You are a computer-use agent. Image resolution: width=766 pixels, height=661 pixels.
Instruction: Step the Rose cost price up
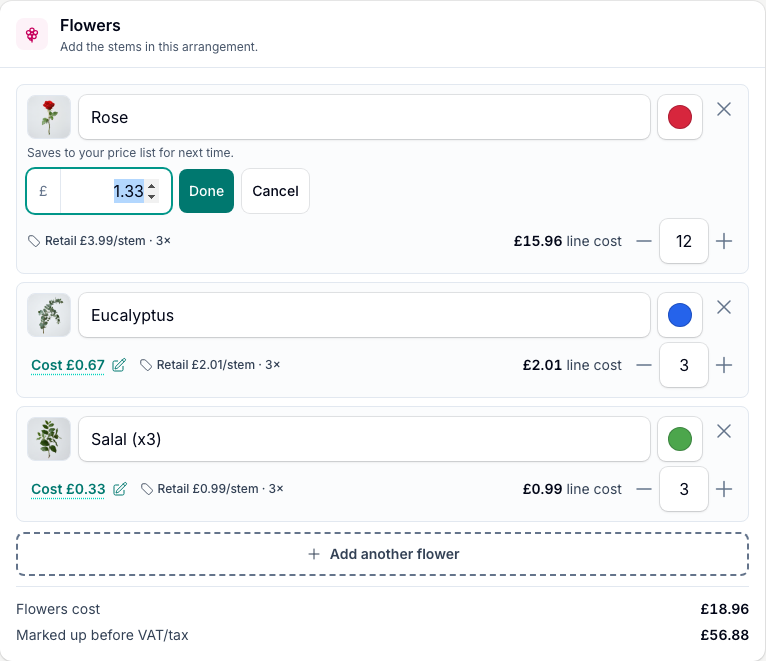pyautogui.click(x=152, y=186)
